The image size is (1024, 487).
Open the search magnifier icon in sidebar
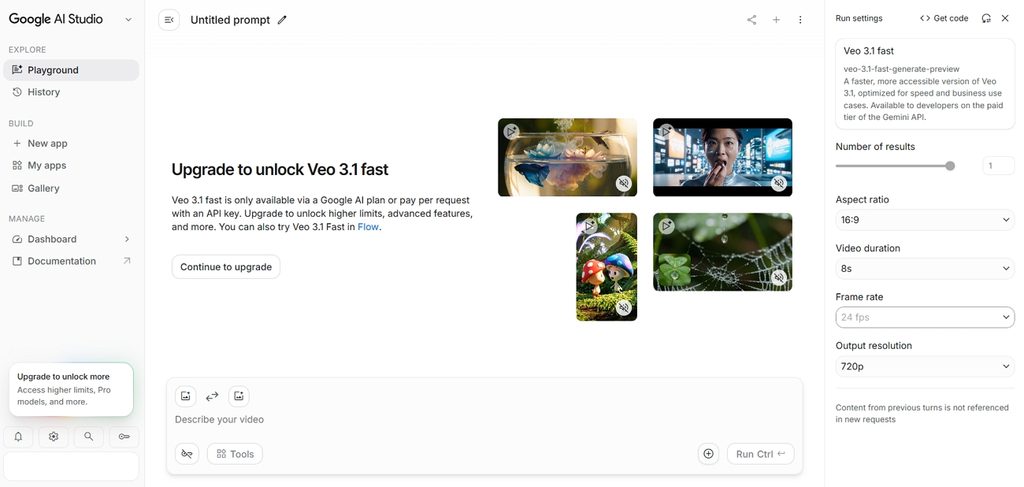(x=89, y=437)
